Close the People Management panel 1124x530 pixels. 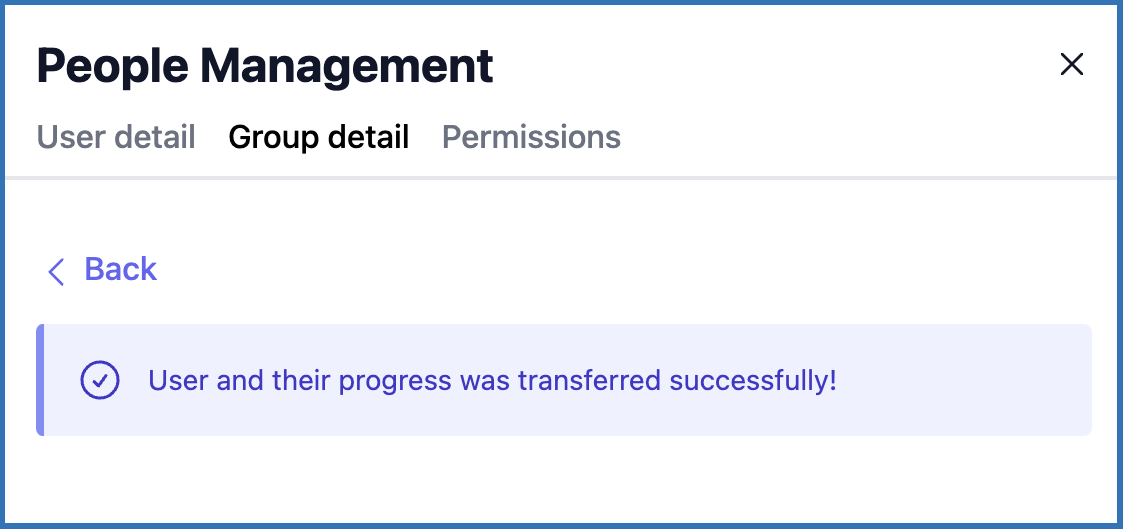1071,65
